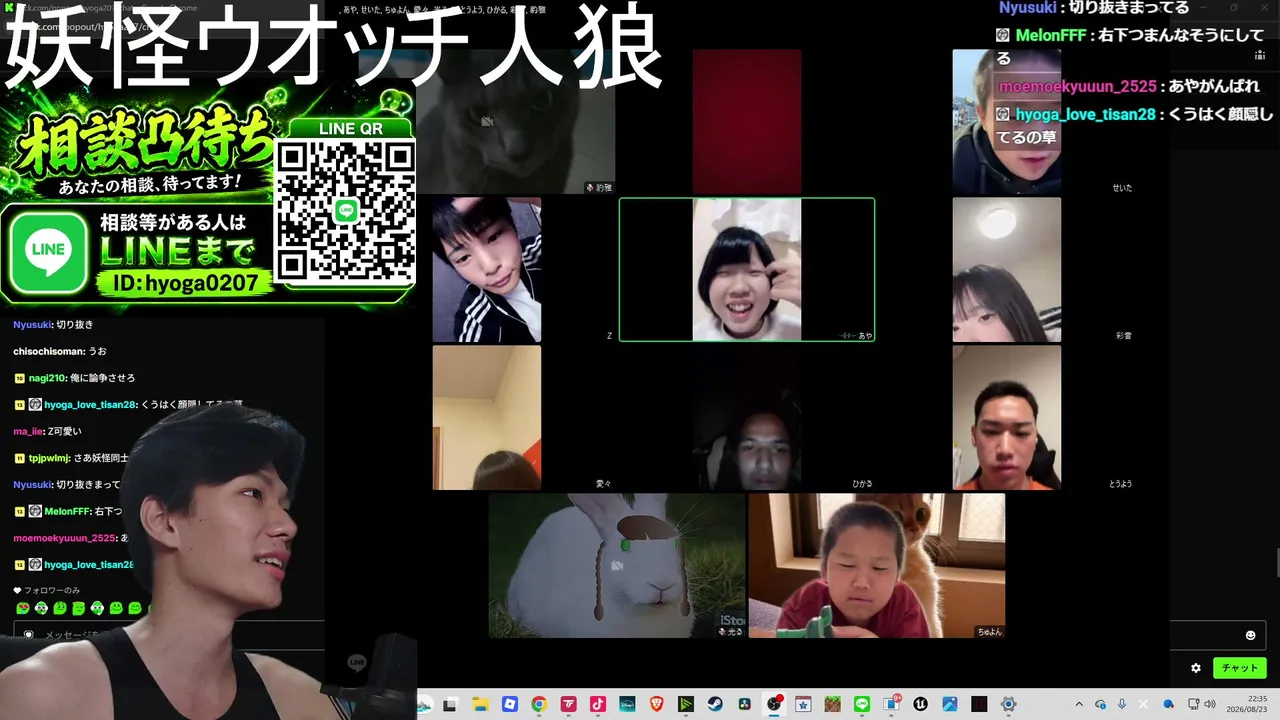1280x720 pixels.
Task: Open the Microsoft Store icon with notification badge
Action: point(891,704)
